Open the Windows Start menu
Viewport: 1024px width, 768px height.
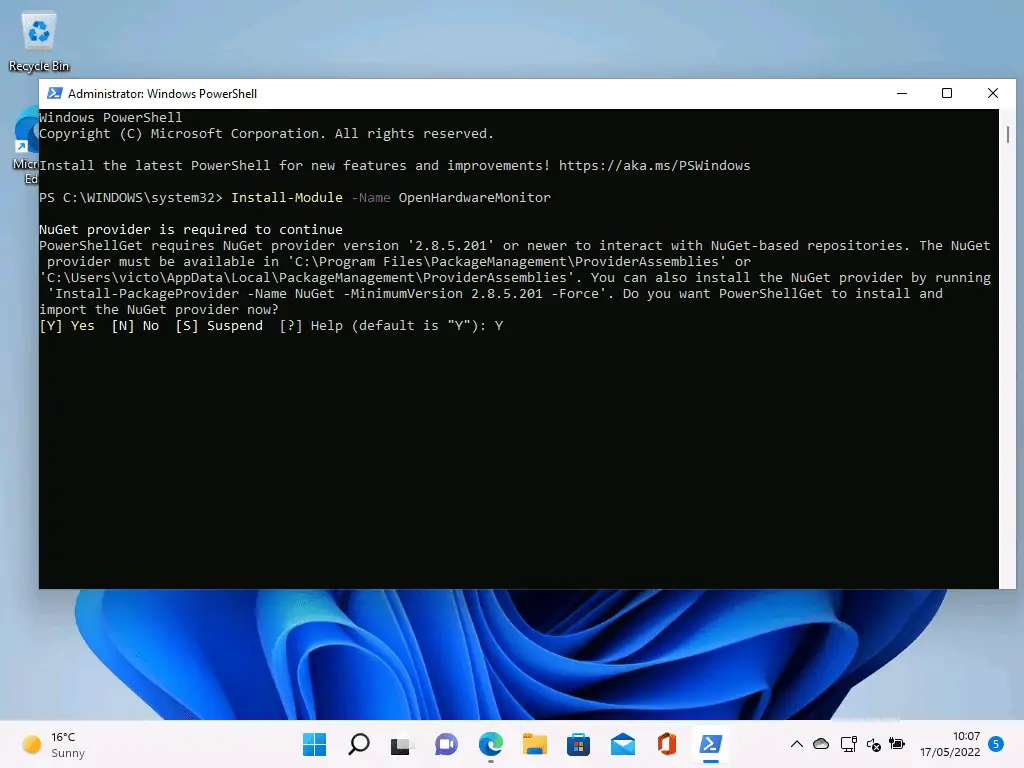(314, 744)
